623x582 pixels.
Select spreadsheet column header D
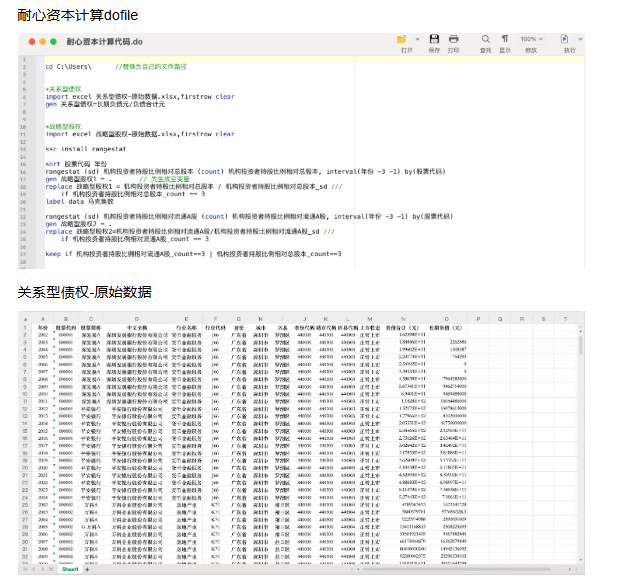point(137,319)
